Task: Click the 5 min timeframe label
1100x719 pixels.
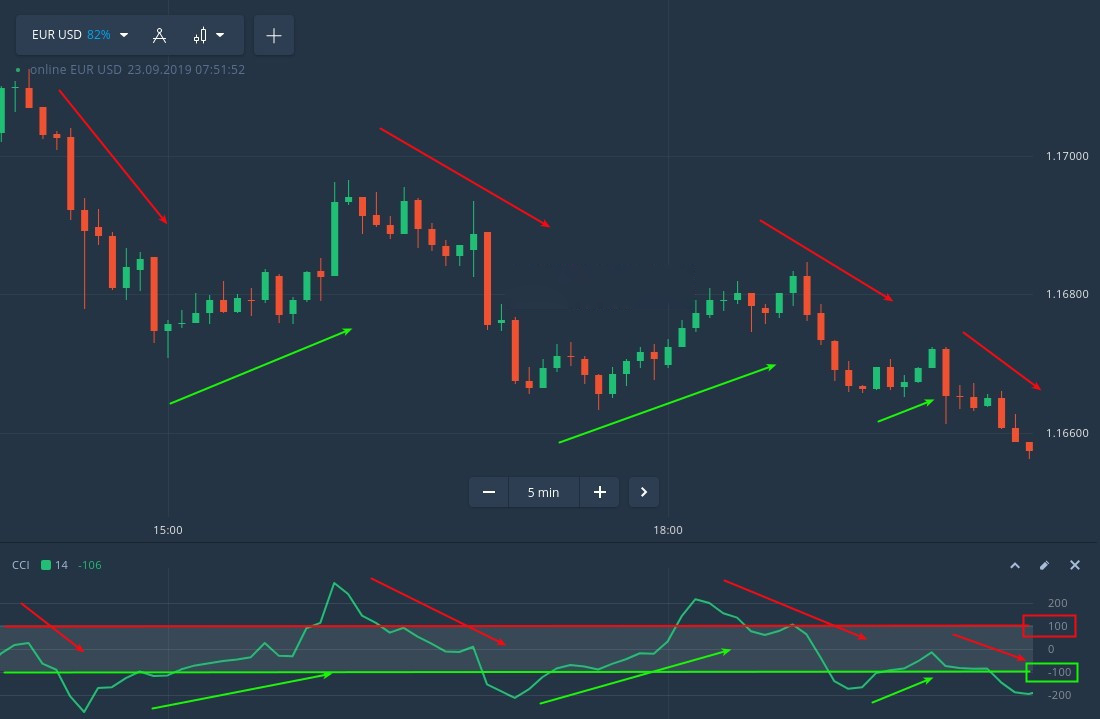Action: click(x=544, y=492)
